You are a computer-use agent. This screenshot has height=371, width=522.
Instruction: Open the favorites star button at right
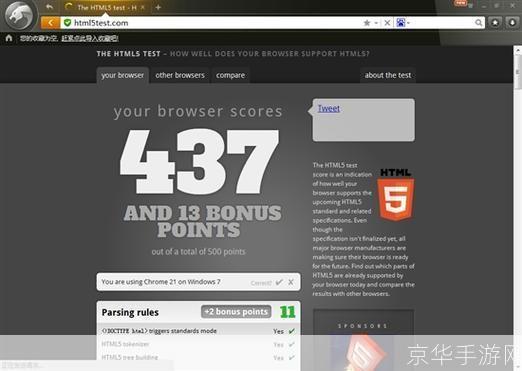click(495, 22)
